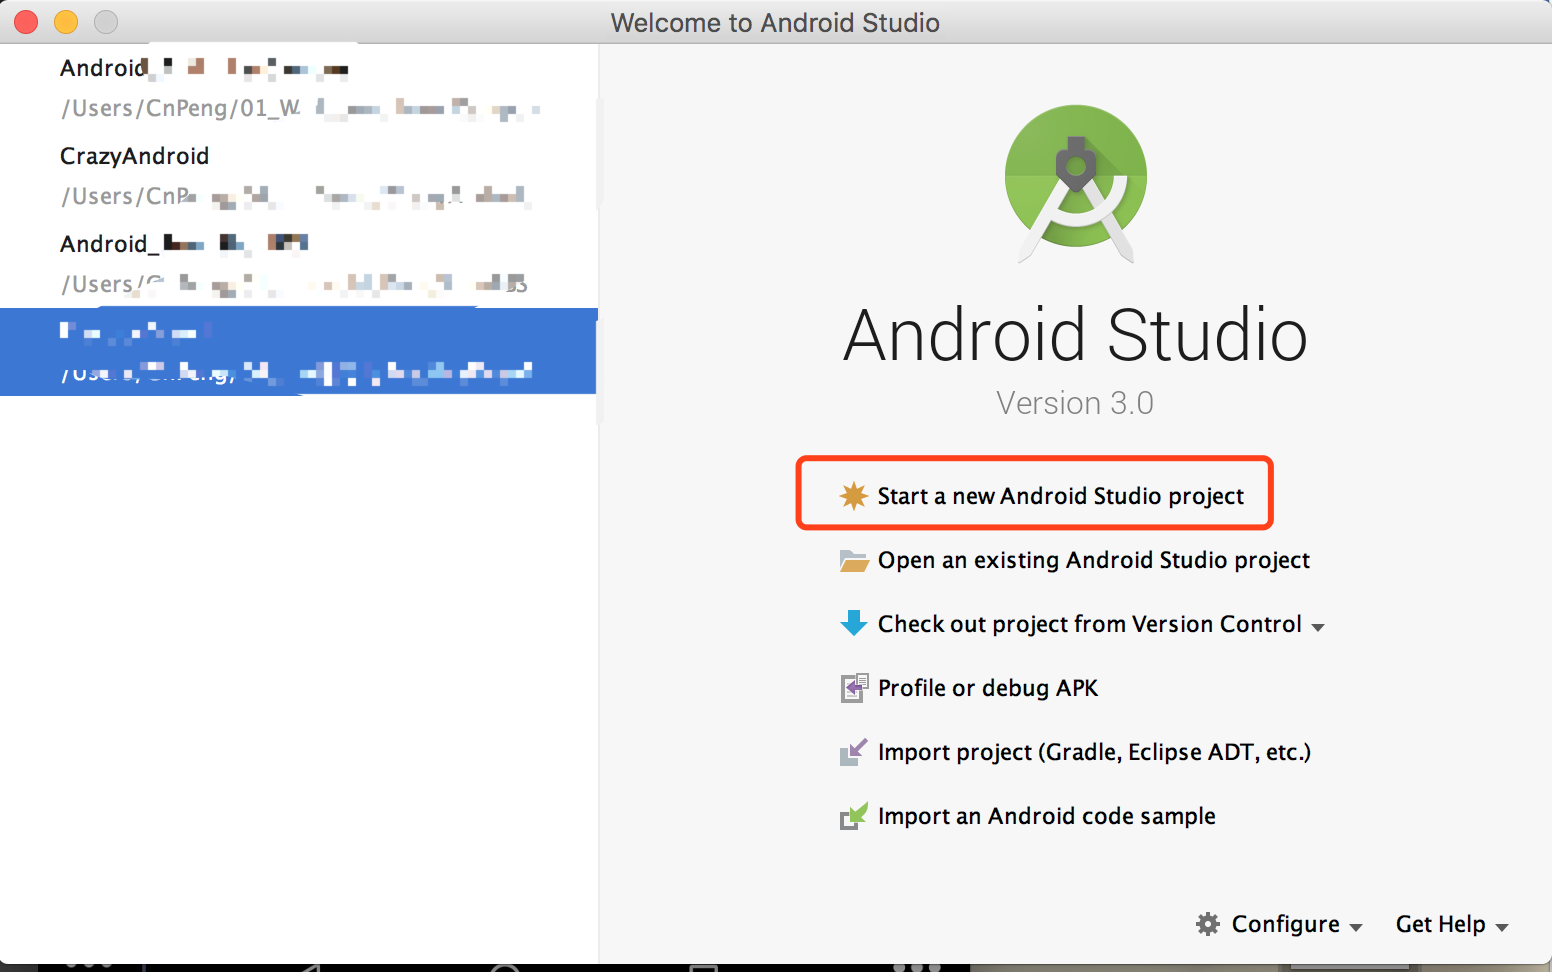Viewport: 1552px width, 972px height.
Task: Minimize the window with yellow button
Action: [66, 22]
